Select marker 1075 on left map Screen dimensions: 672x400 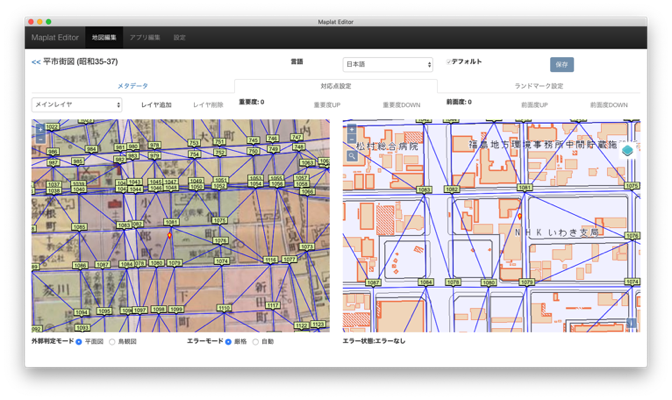(x=219, y=220)
